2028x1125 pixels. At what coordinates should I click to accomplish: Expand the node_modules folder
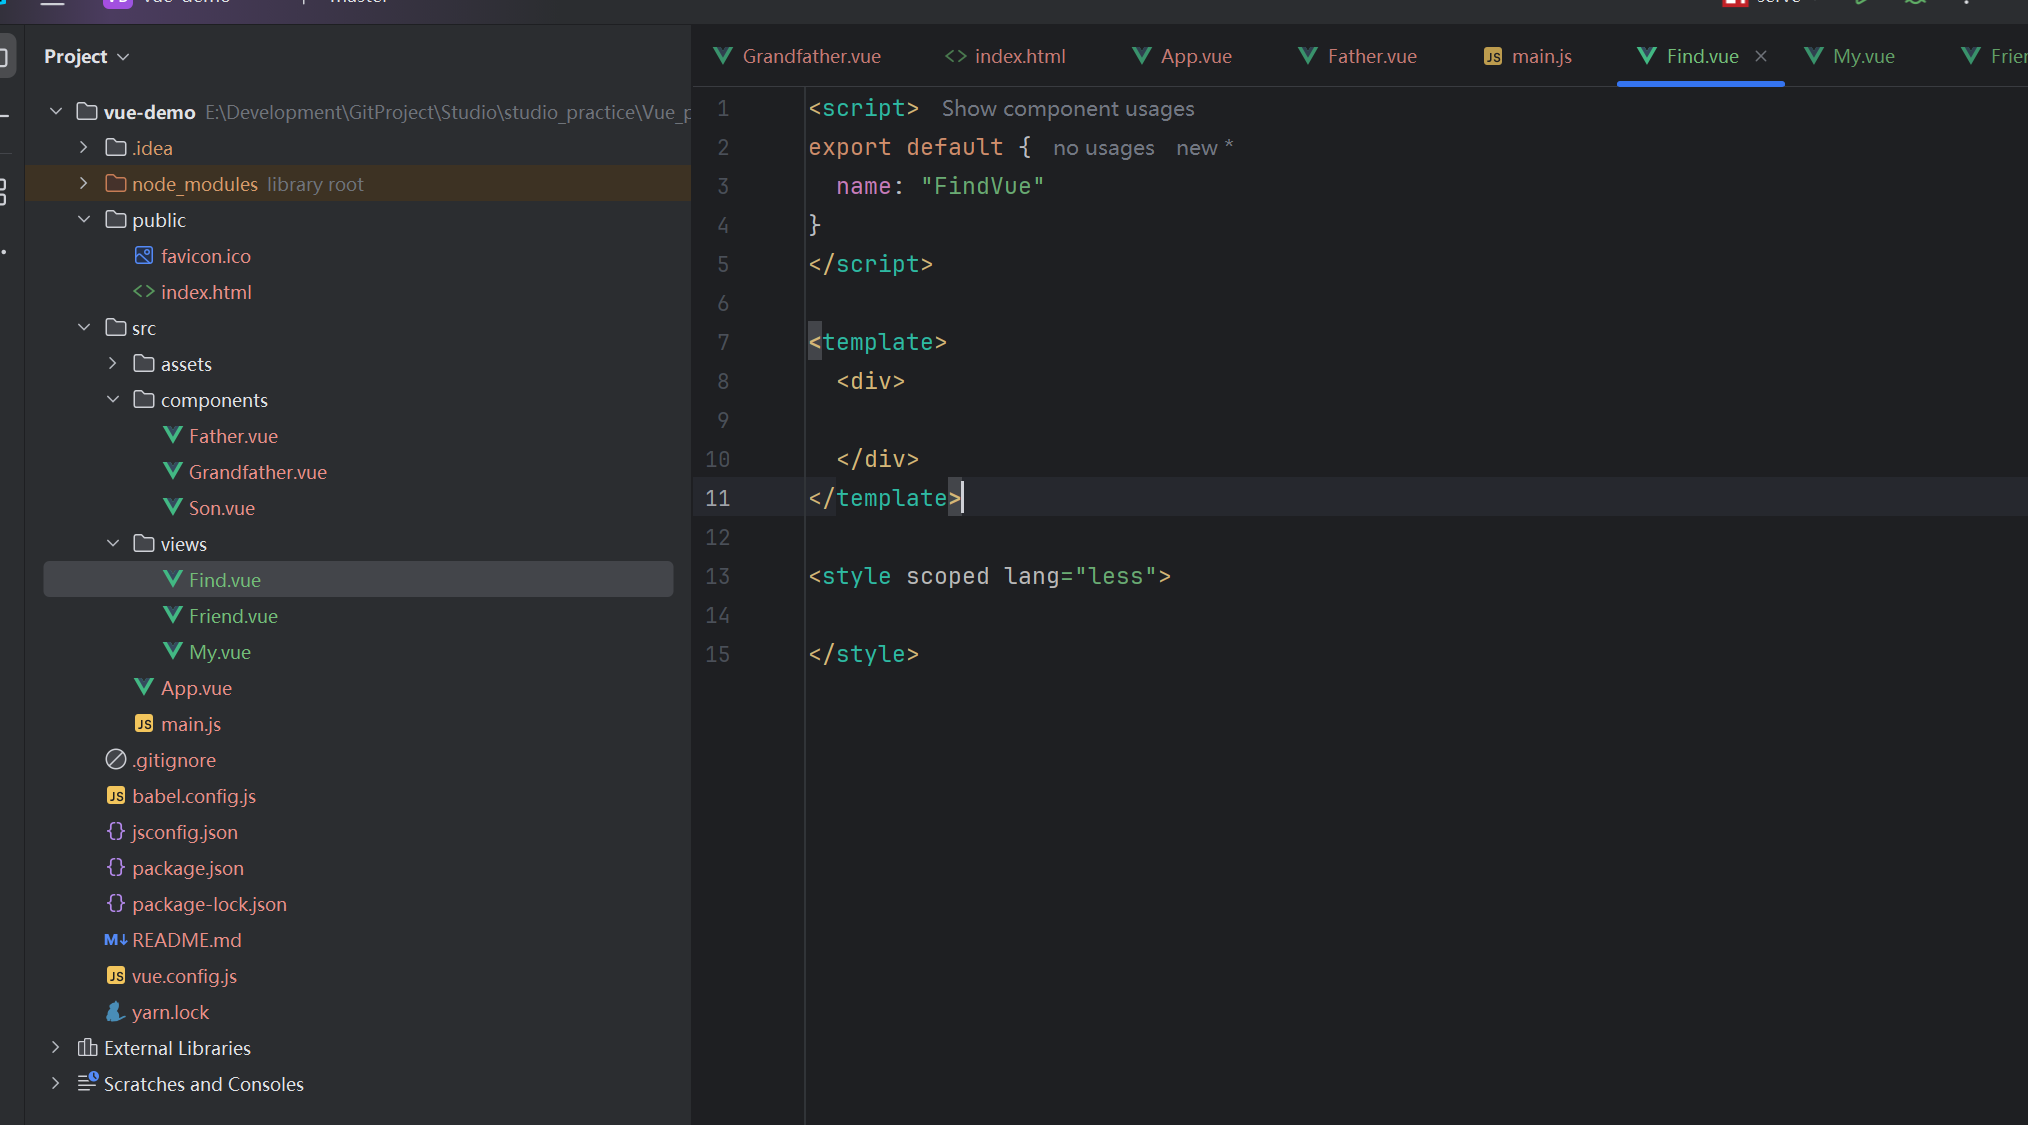click(84, 184)
